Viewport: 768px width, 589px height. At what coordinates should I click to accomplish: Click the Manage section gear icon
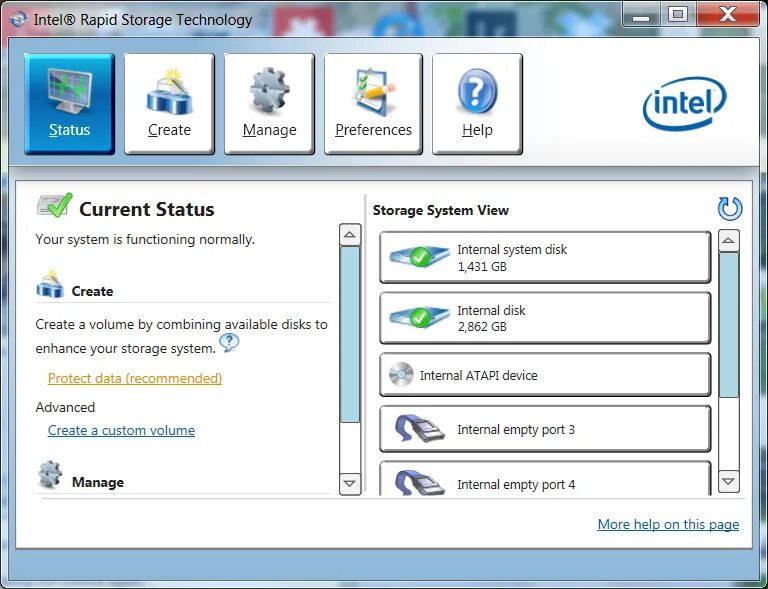(x=50, y=474)
